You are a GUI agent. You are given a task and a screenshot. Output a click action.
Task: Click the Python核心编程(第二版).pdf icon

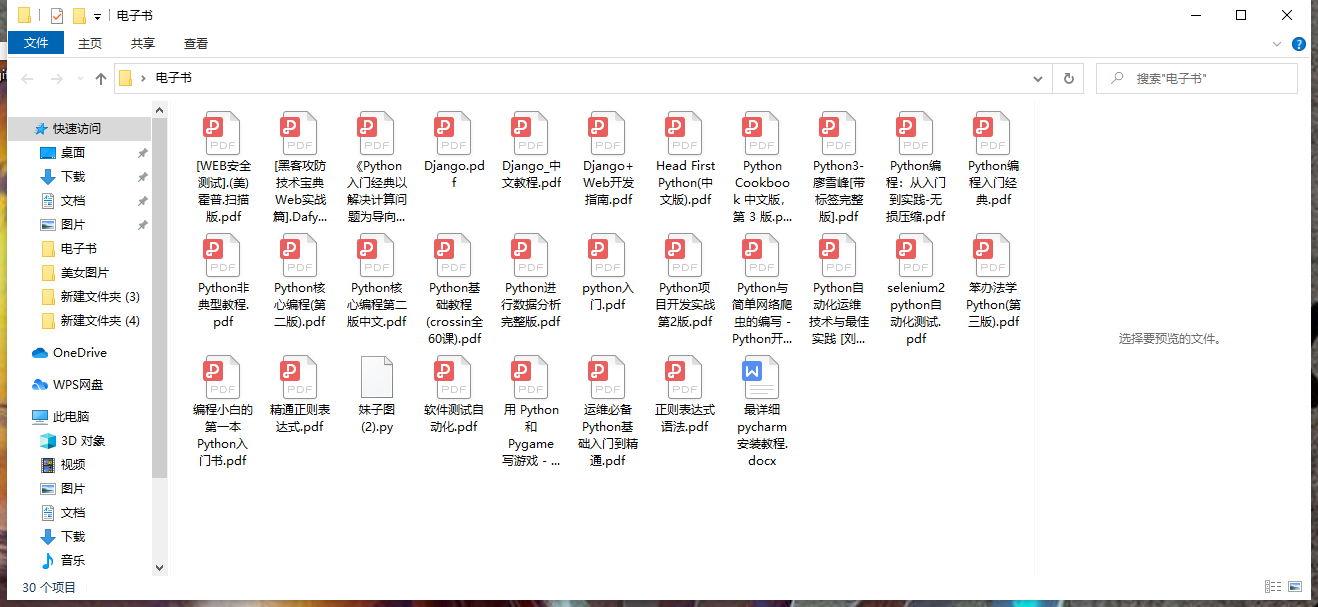pos(300,255)
